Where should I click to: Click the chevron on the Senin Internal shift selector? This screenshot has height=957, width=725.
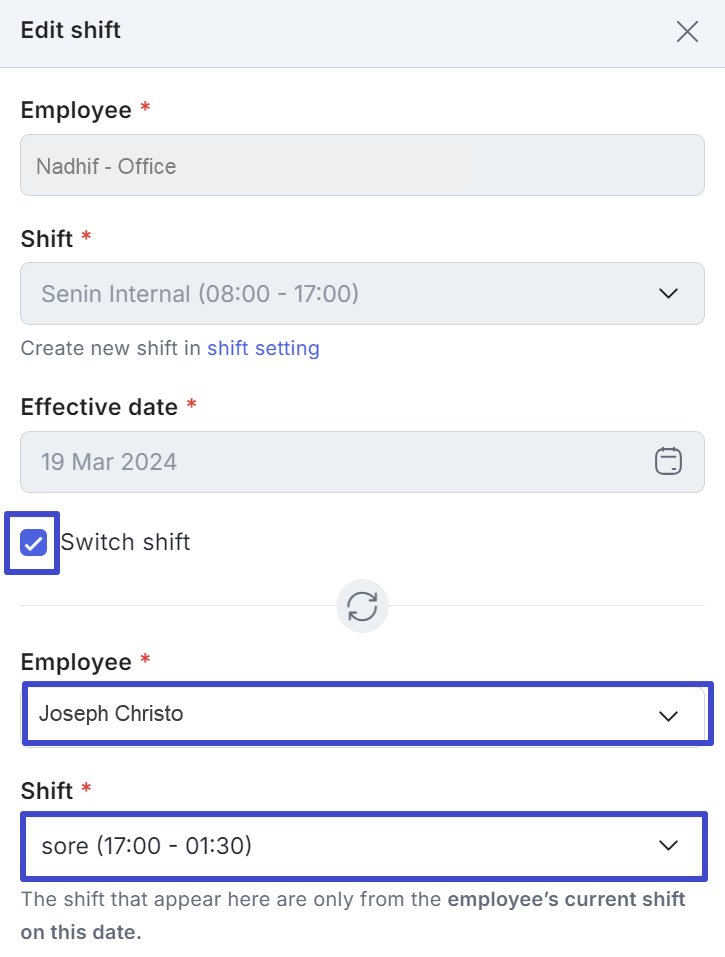[668, 293]
